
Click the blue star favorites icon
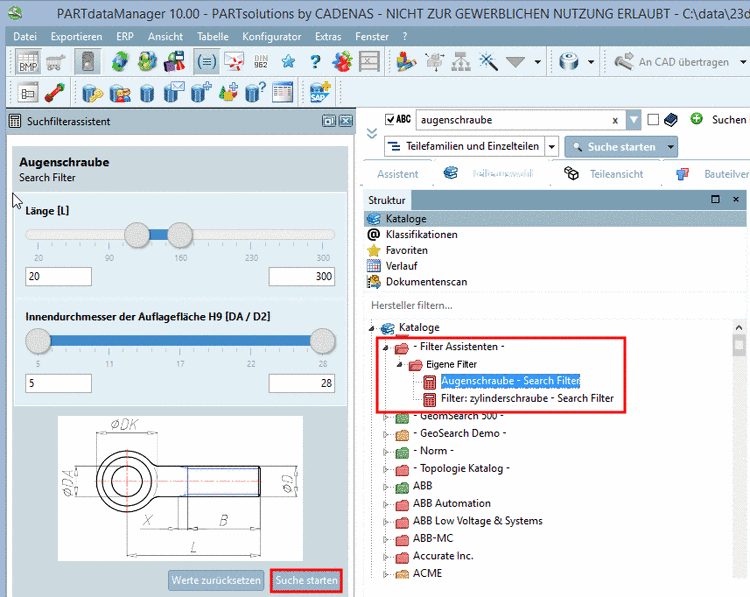tap(288, 62)
